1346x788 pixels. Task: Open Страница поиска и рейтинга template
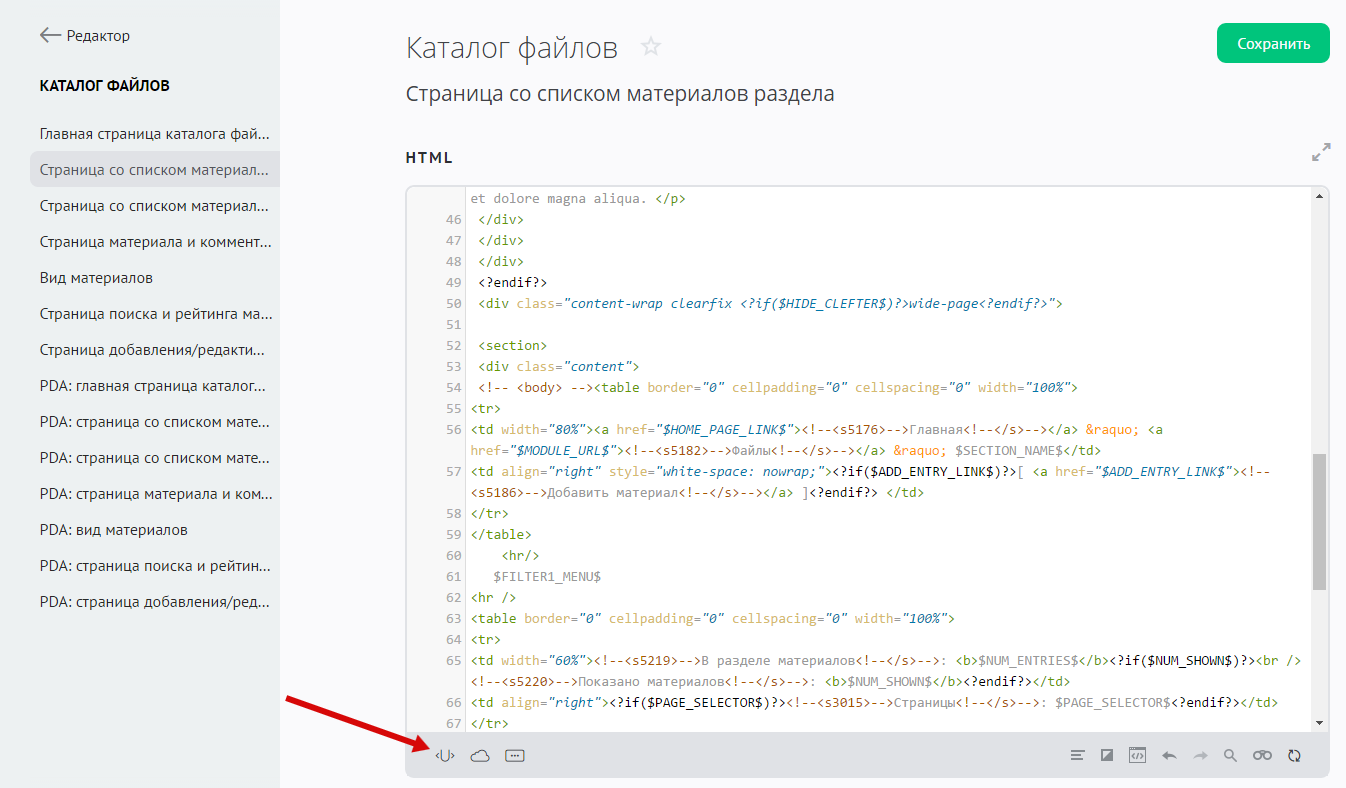tap(155, 314)
